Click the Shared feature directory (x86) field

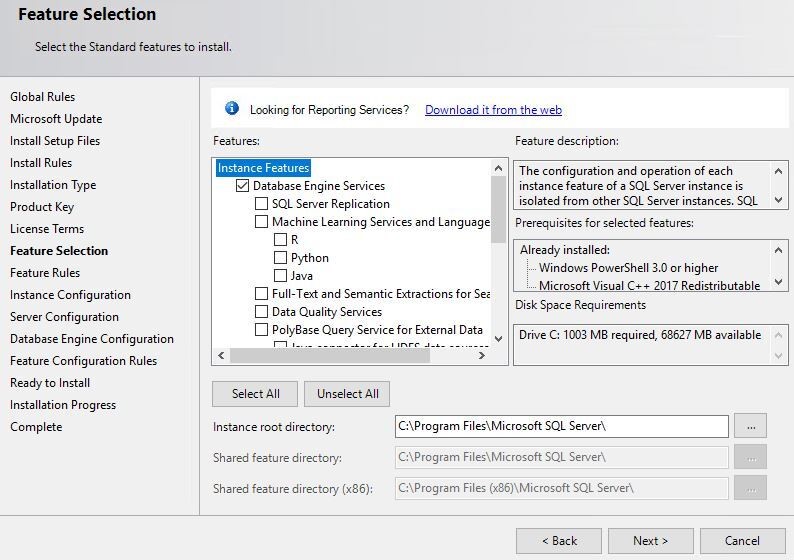(562, 488)
